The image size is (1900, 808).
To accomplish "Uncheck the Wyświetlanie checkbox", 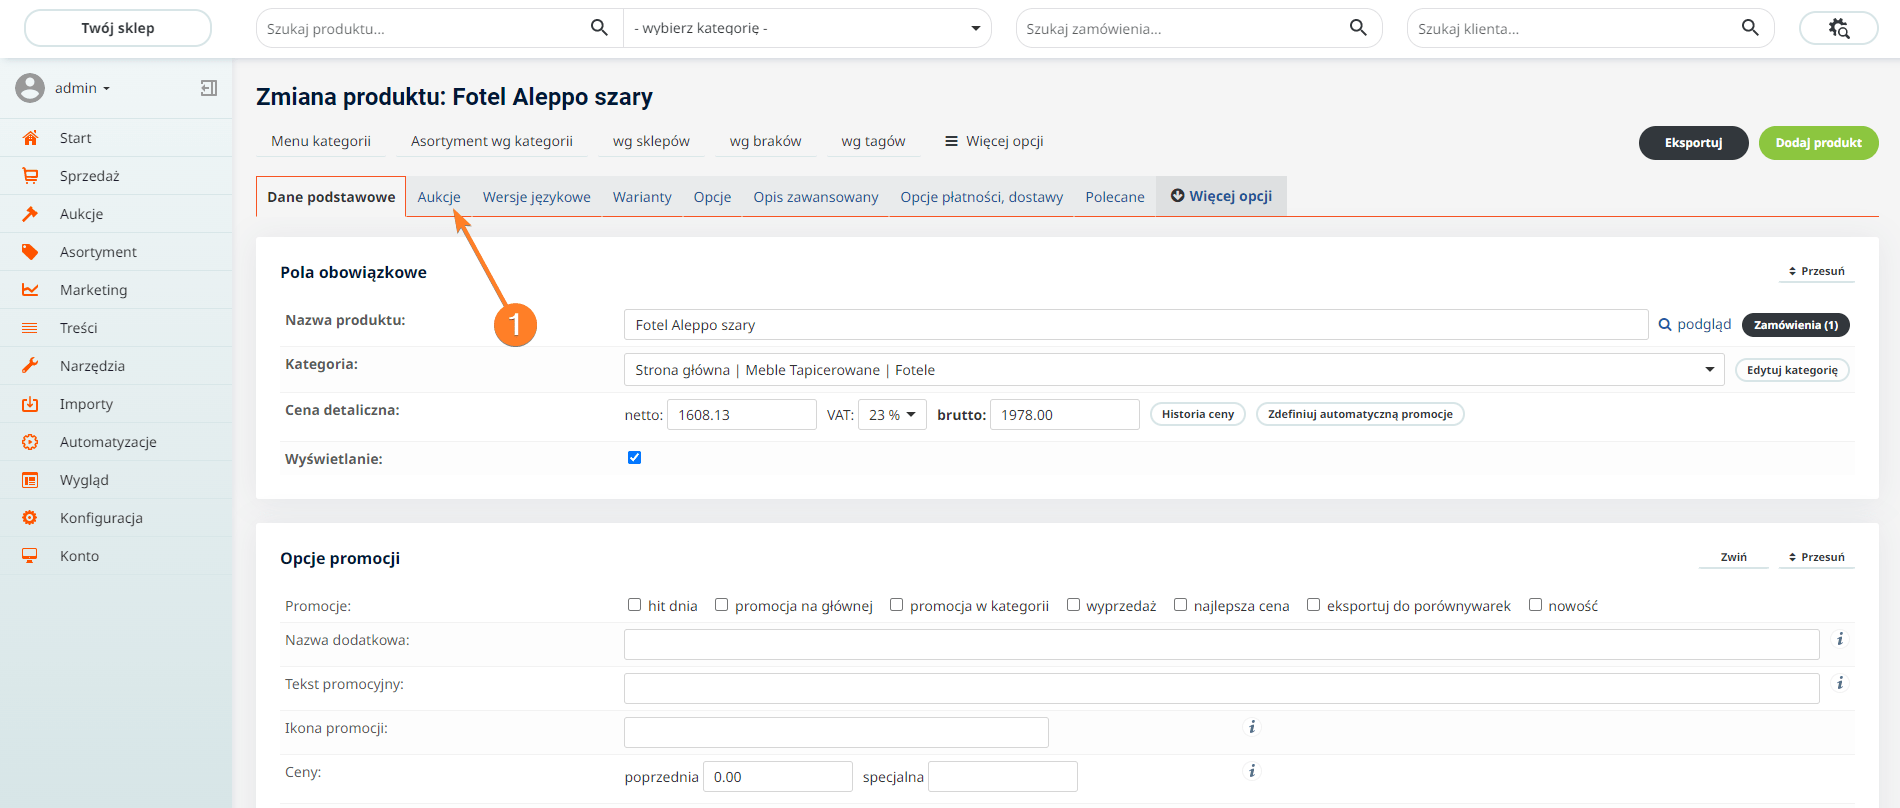I will tap(634, 458).
